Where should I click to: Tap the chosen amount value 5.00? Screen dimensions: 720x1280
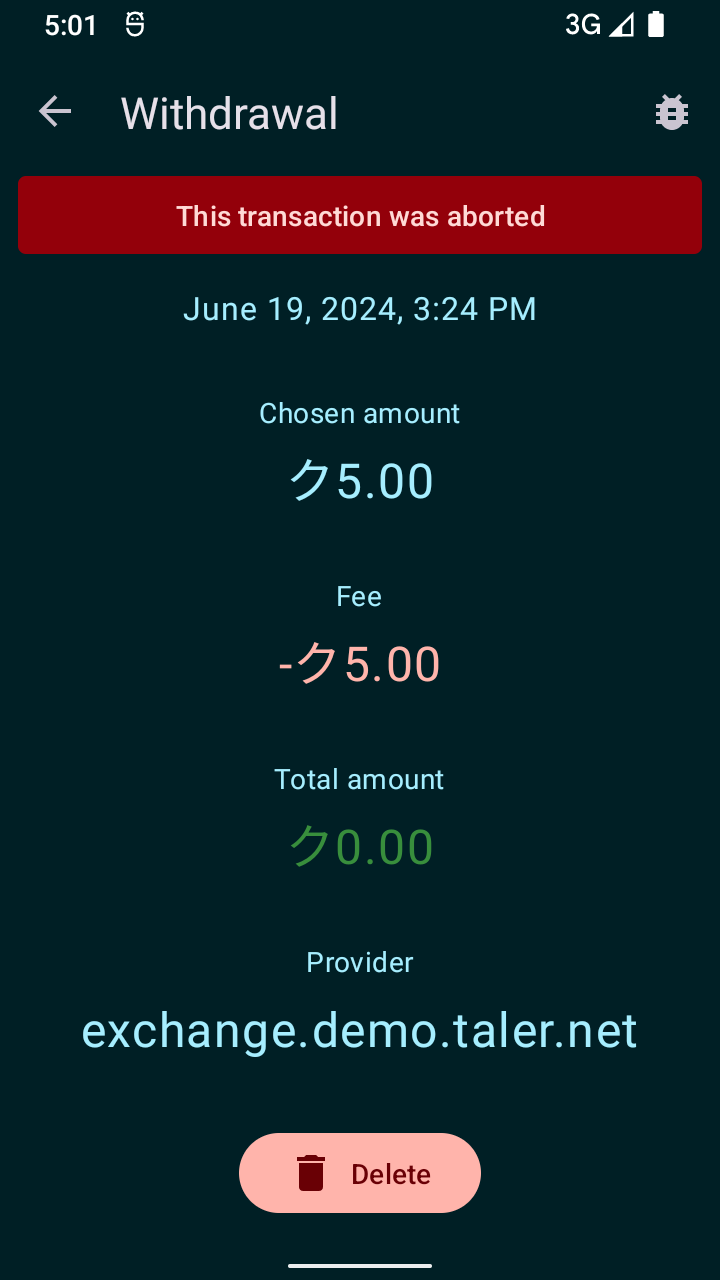(x=361, y=481)
